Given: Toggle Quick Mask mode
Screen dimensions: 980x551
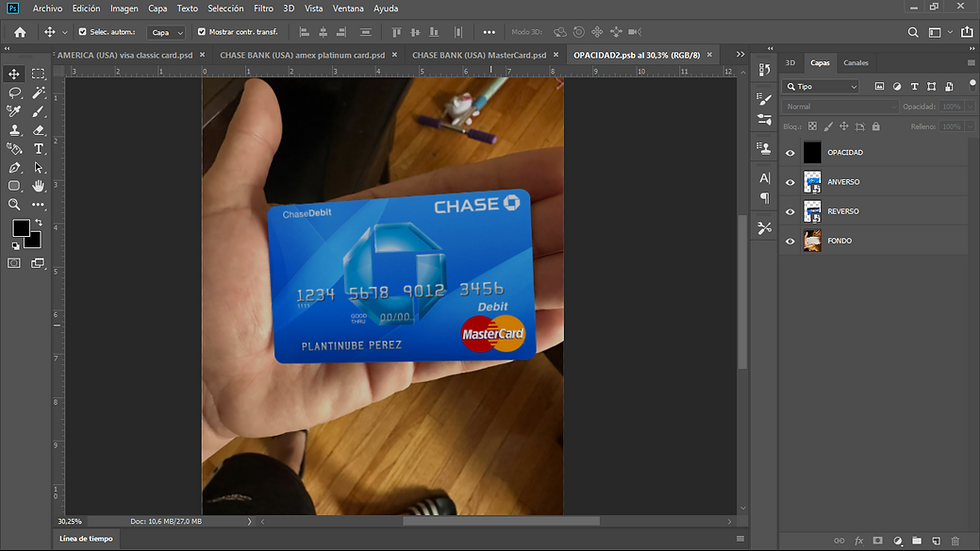Looking at the screenshot, I should coord(14,263).
